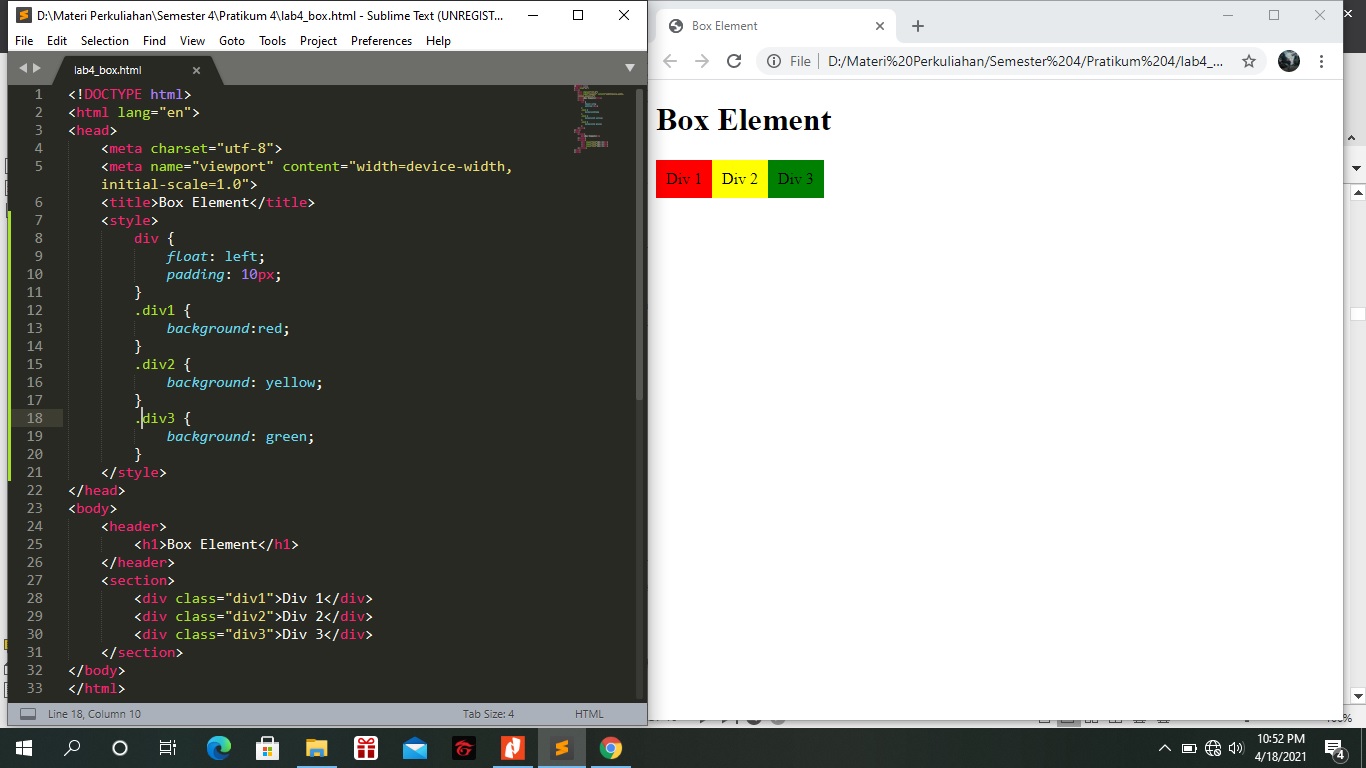This screenshot has height=768, width=1366.
Task: Bookmark the page using the star icon
Action: click(x=1248, y=61)
